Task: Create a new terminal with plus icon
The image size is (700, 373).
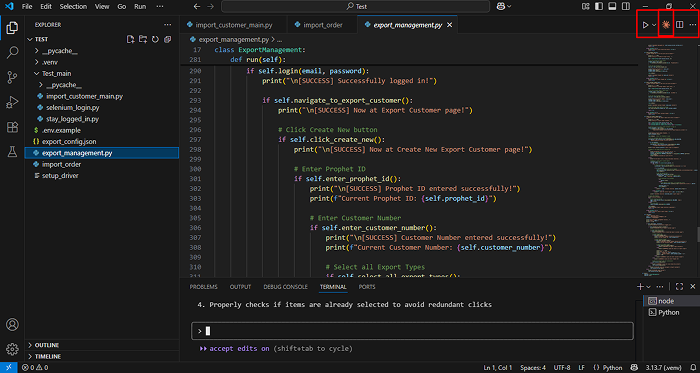Action: pyautogui.click(x=640, y=286)
